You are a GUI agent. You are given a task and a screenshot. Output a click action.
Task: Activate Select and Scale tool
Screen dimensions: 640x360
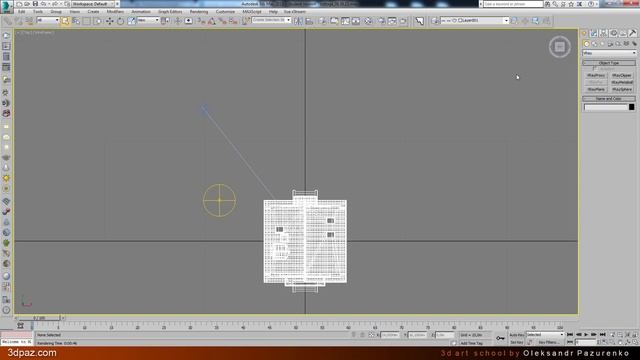(x=131, y=21)
